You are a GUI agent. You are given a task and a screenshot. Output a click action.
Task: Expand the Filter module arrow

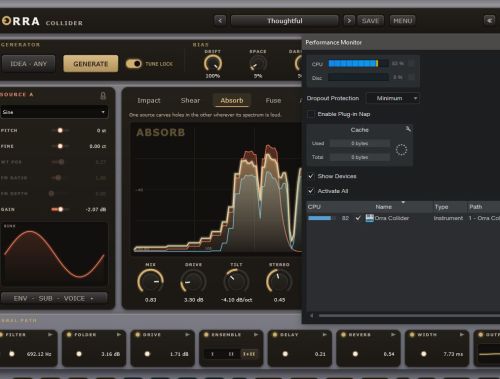pos(50,334)
